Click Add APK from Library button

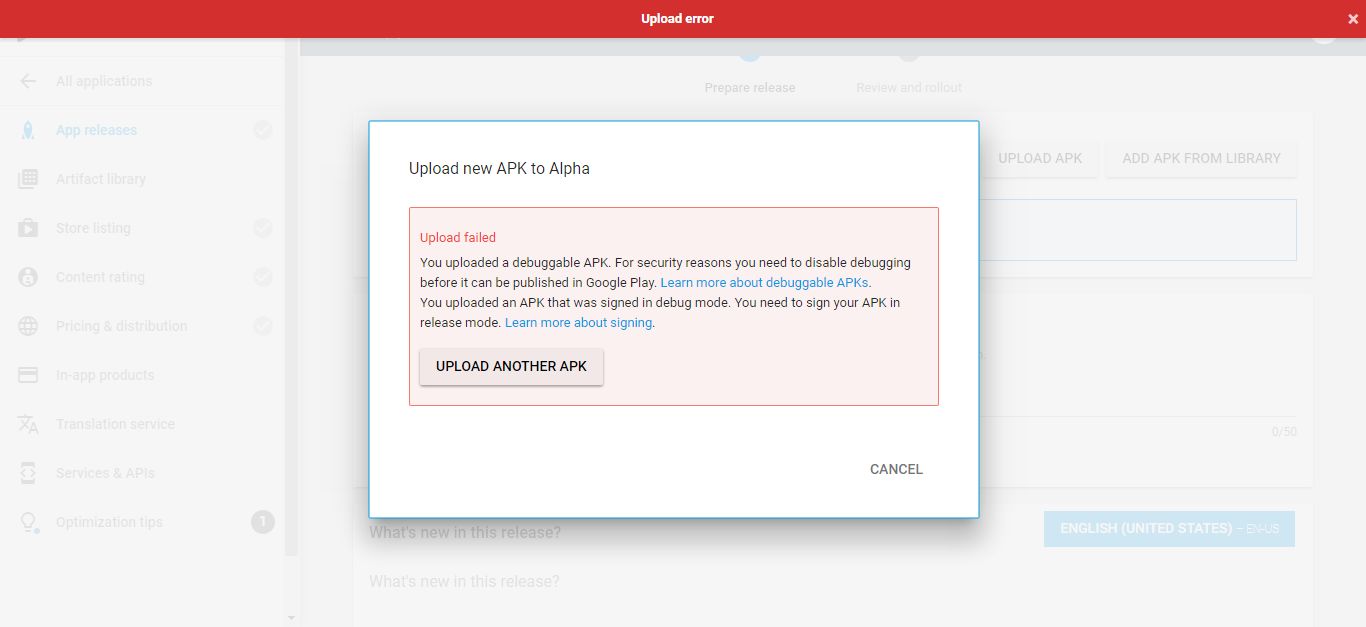pyautogui.click(x=1201, y=158)
